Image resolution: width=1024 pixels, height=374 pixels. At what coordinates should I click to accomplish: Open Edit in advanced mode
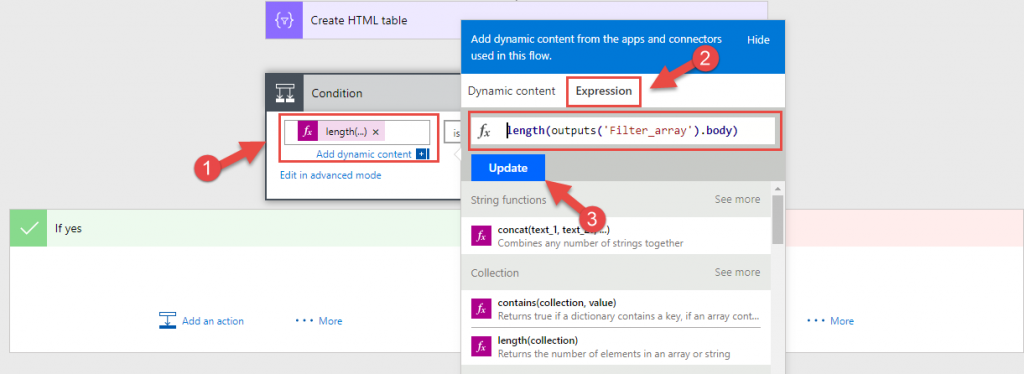click(330, 175)
